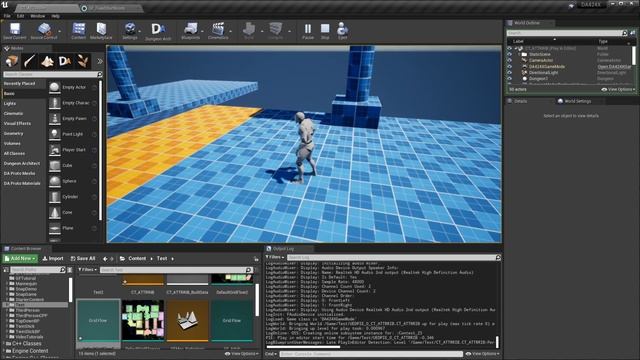Select the Foliage mode icon
640x360 pixels.
pos(83,61)
